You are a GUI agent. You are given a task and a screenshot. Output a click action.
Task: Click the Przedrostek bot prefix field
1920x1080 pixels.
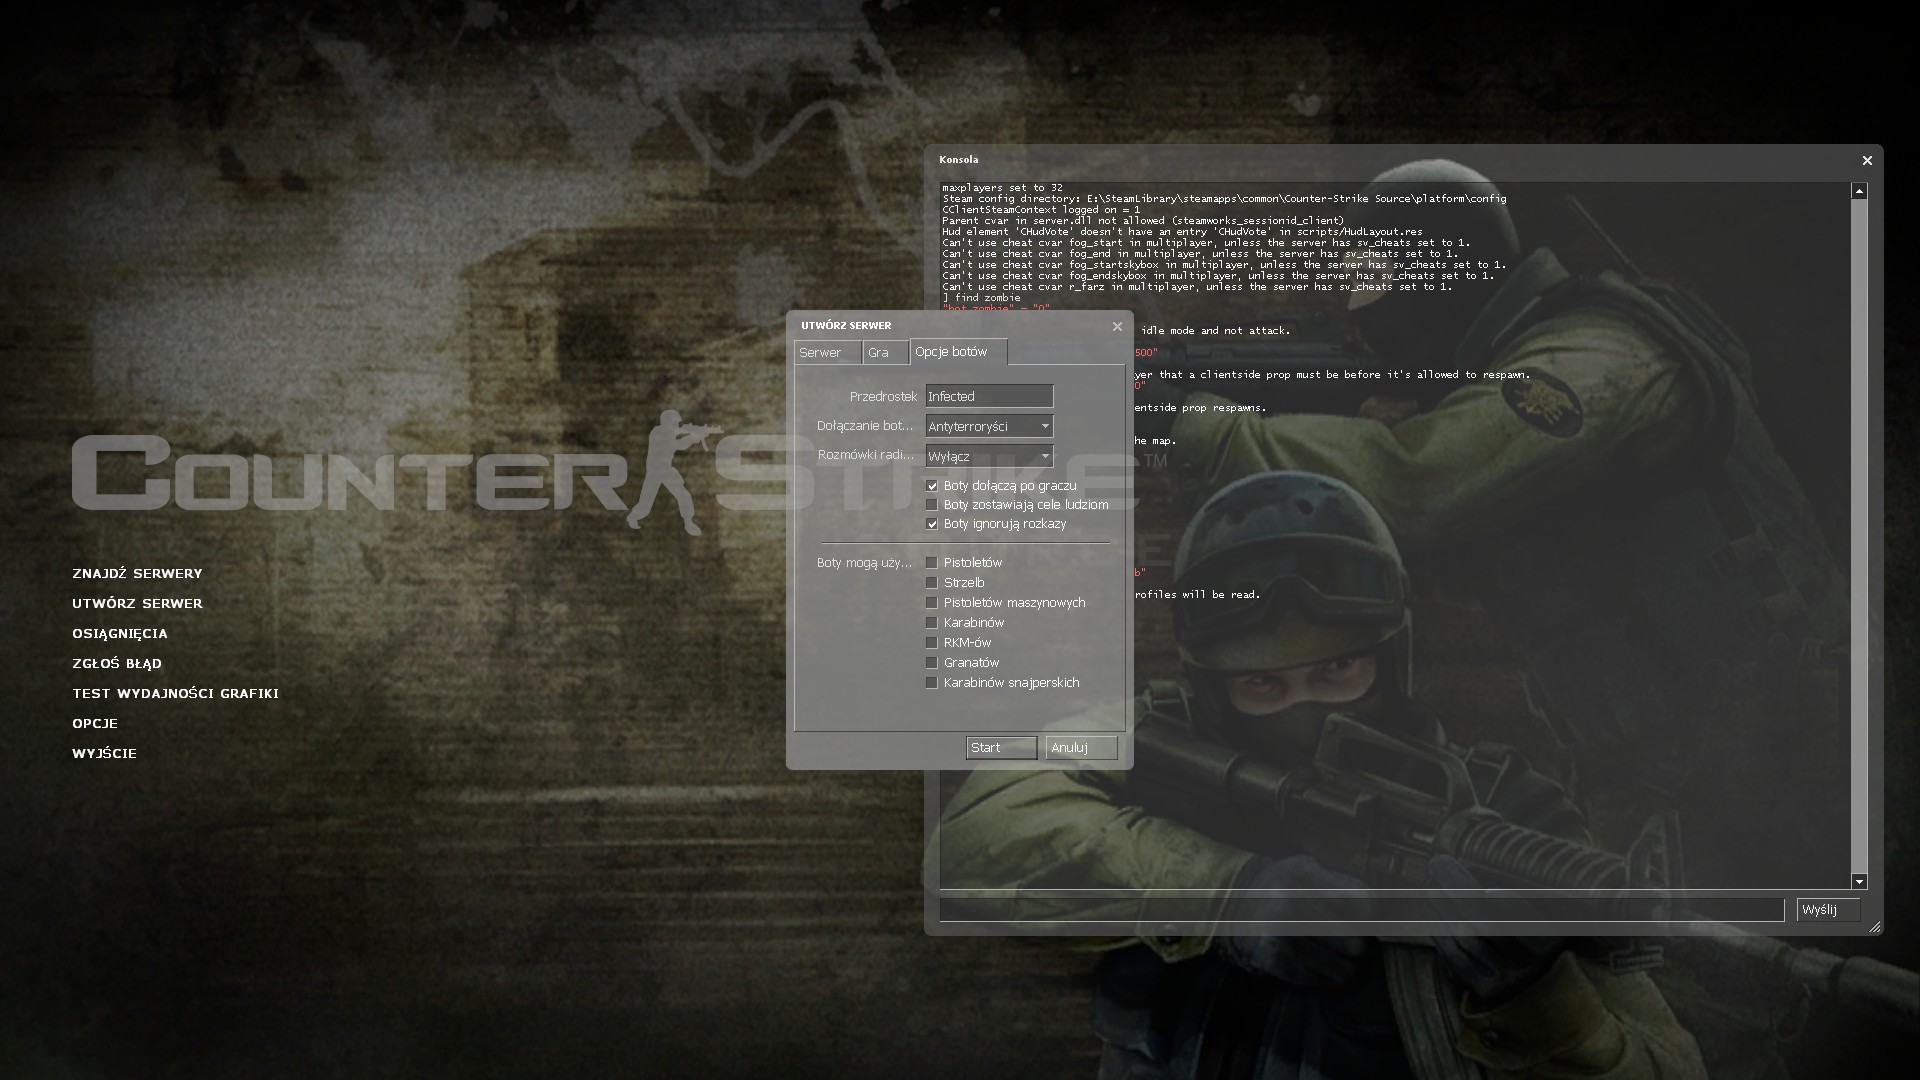[x=989, y=397]
